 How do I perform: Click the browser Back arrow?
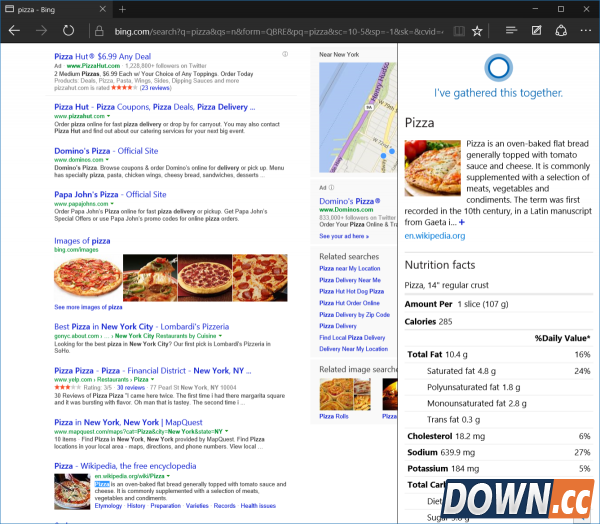(14, 31)
